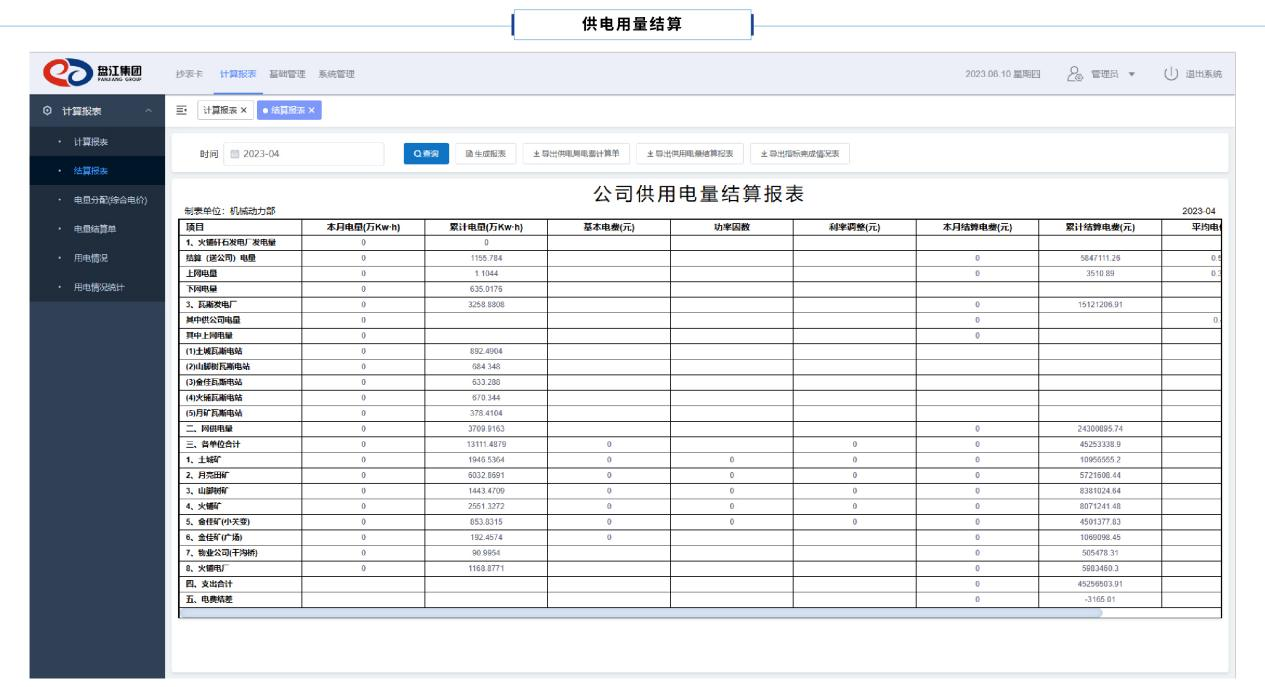Click the 生成报表 button

(487, 153)
